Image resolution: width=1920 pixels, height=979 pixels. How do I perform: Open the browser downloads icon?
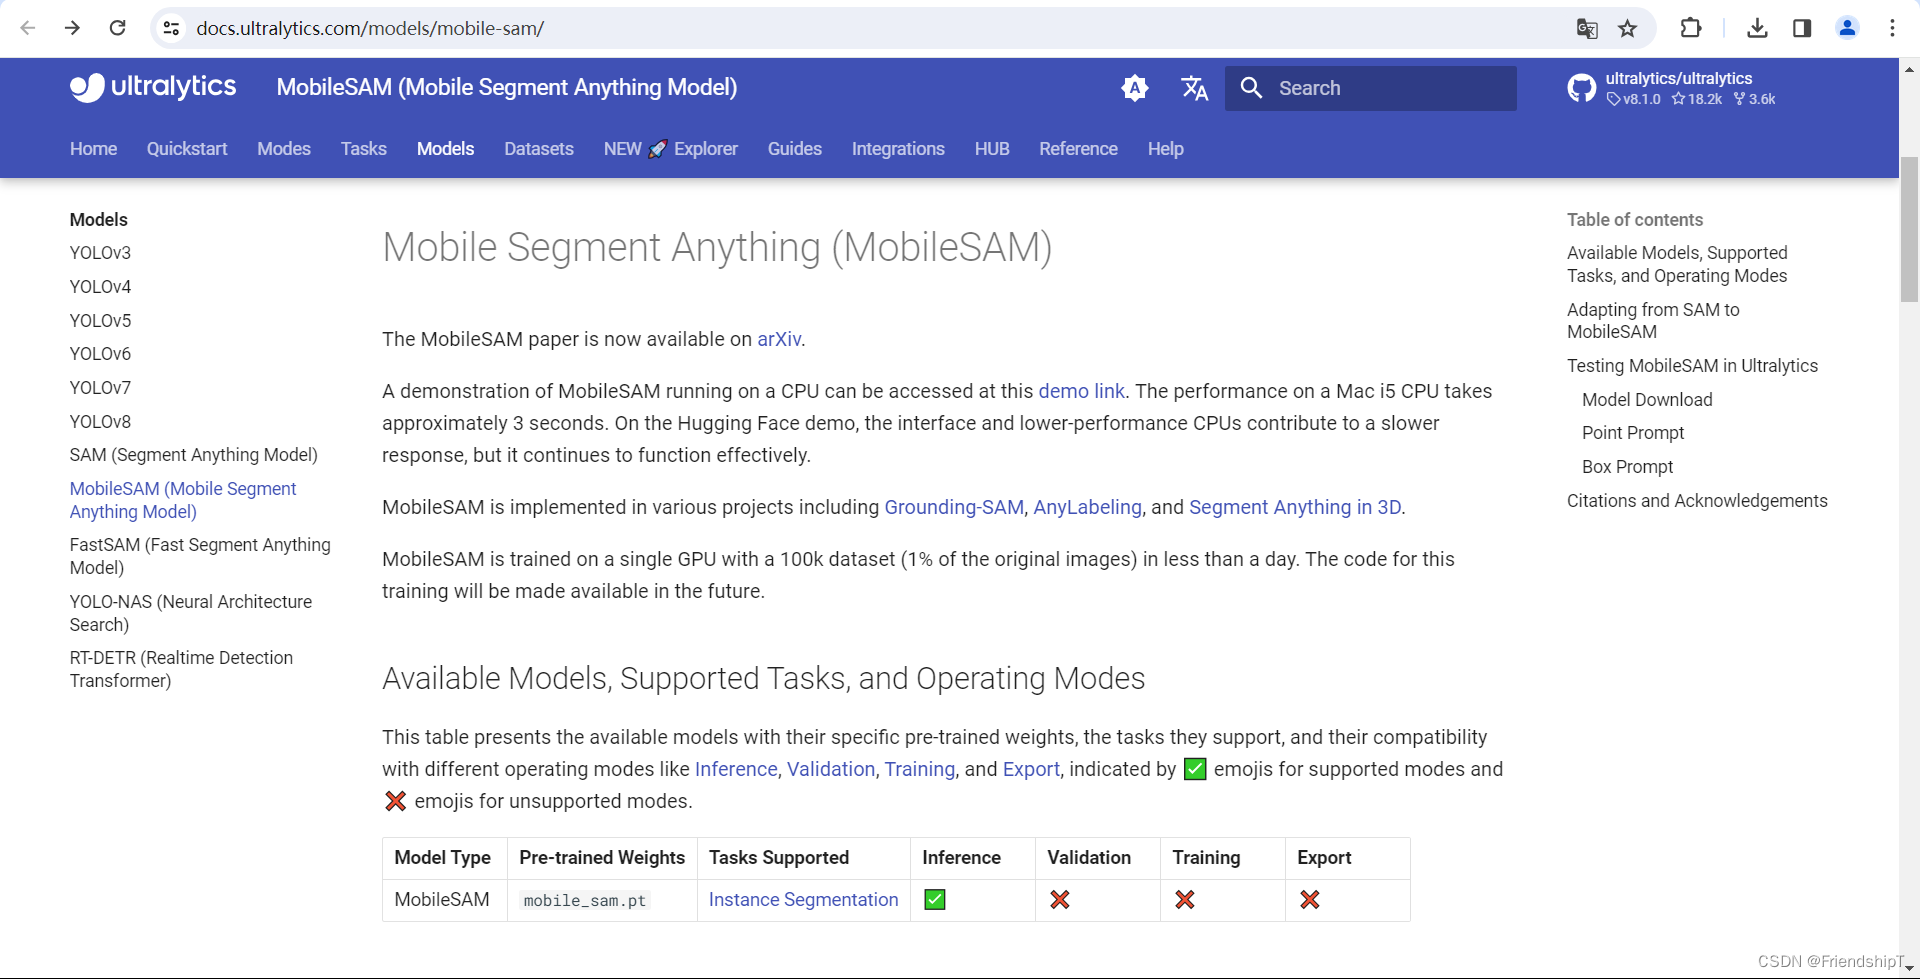click(1757, 28)
